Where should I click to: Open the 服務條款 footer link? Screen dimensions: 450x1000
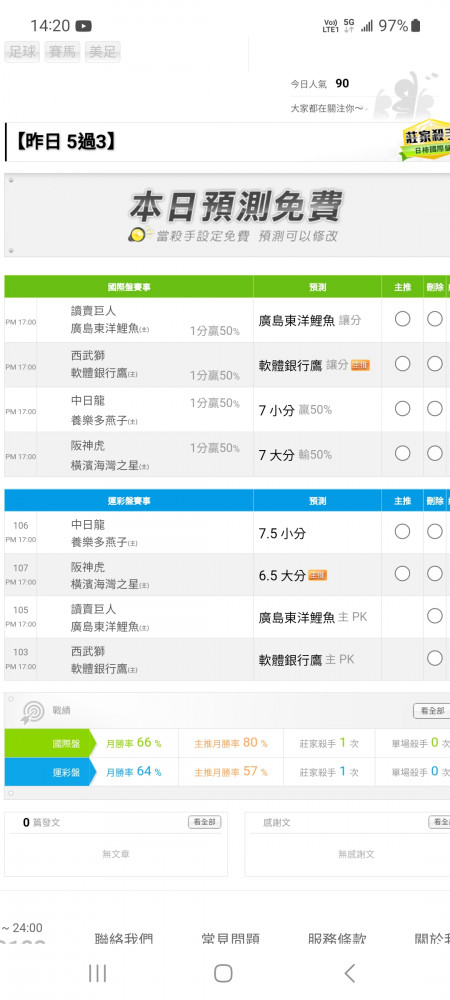[337, 938]
